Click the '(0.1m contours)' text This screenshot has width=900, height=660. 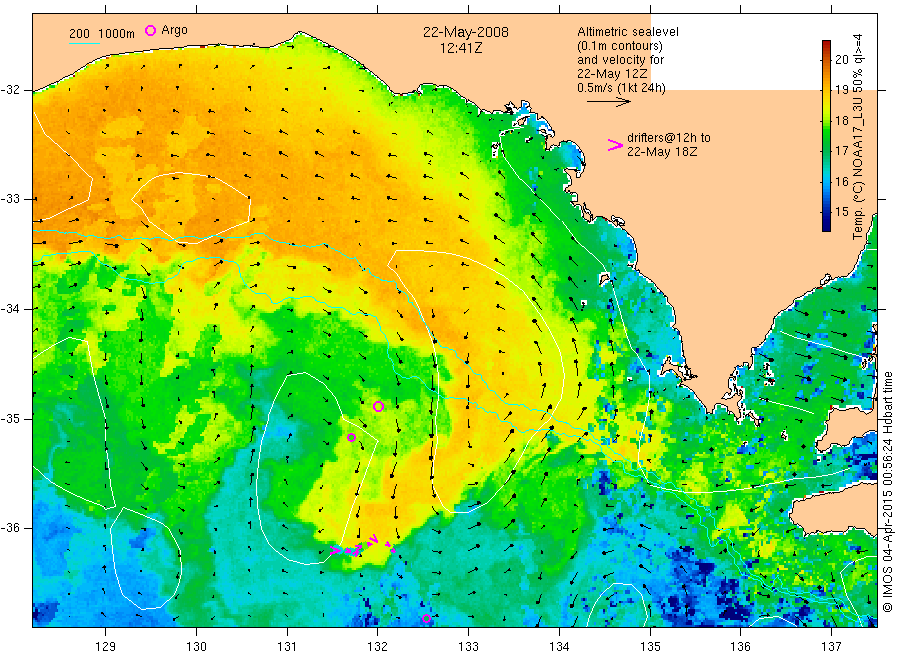pyautogui.click(x=620, y=46)
